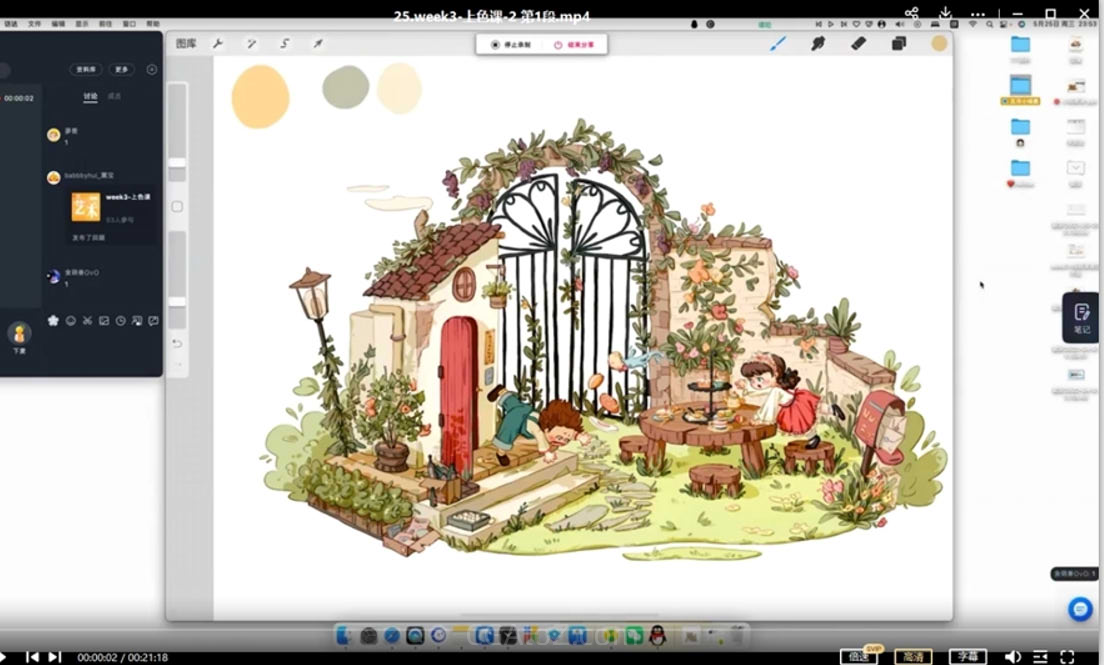Adjust the brush size slider handle
This screenshot has height=665, width=1104.
[177, 163]
